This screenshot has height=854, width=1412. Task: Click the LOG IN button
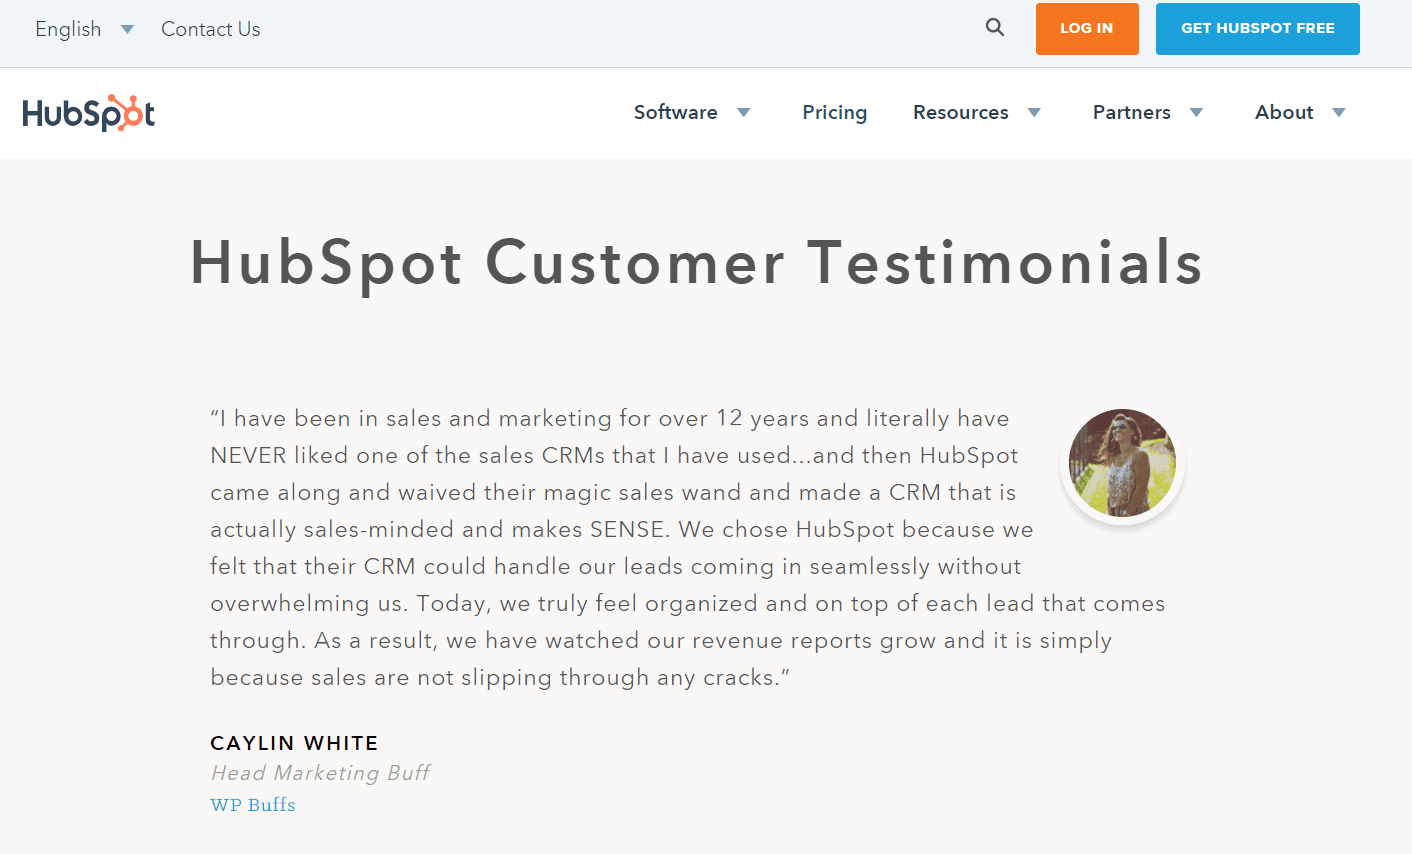coord(1086,29)
